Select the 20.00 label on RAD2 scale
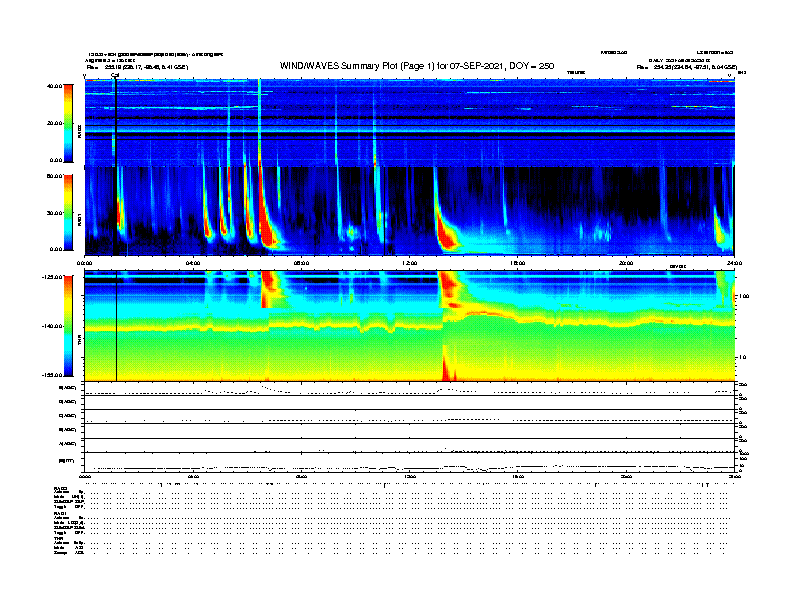The image size is (792, 612). pyautogui.click(x=54, y=123)
